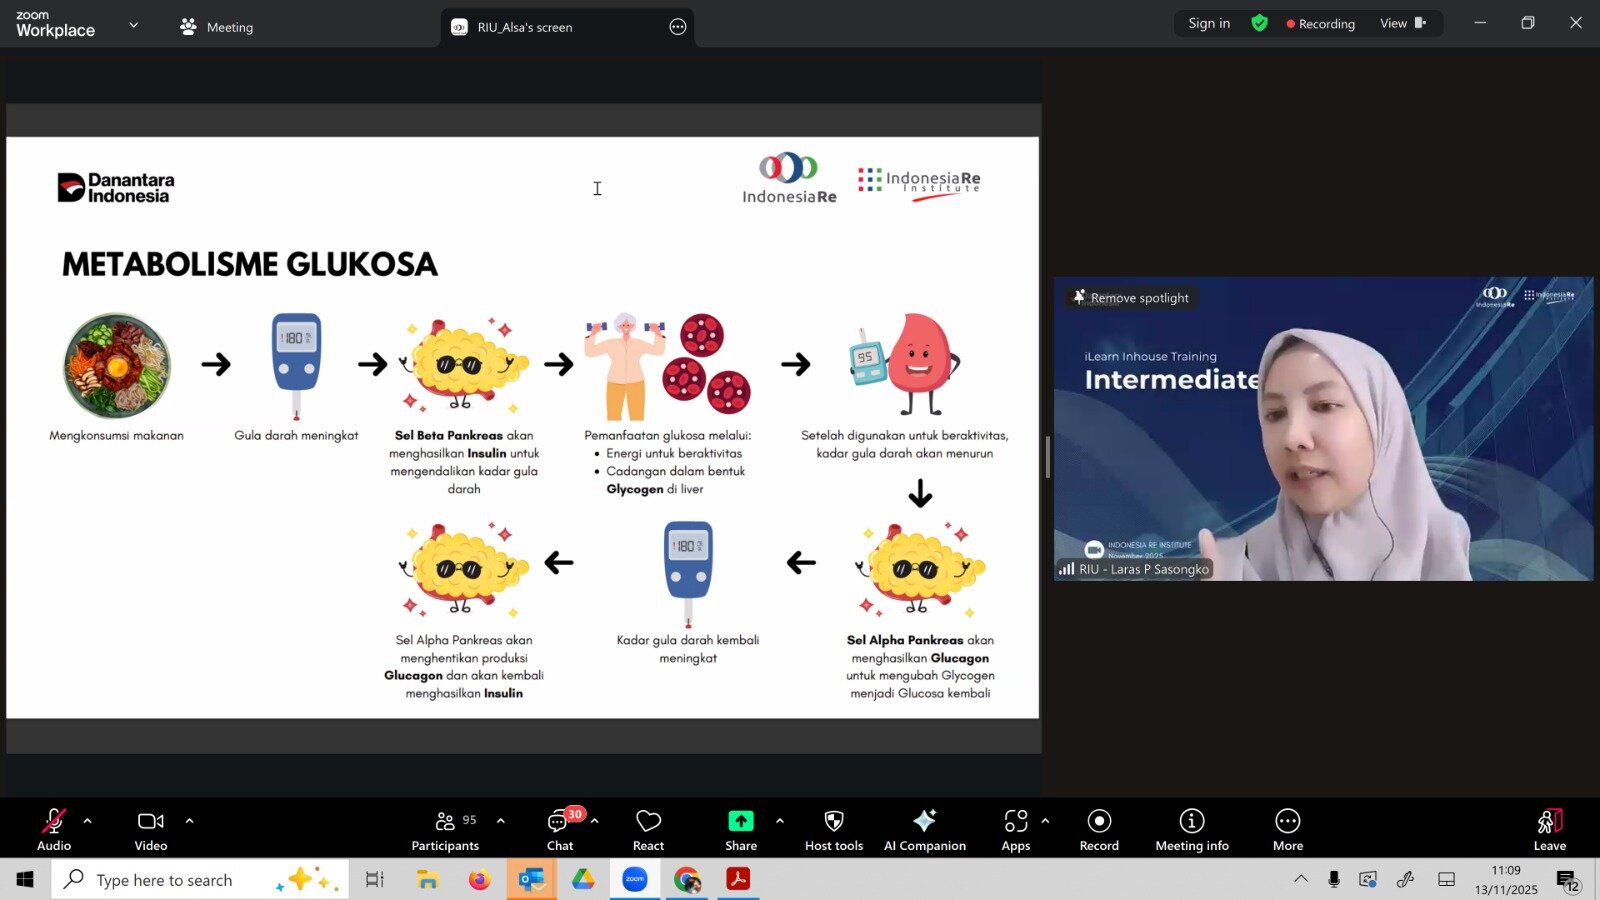Open Host tools shield icon
The width and height of the screenshot is (1600, 900).
[834, 829]
